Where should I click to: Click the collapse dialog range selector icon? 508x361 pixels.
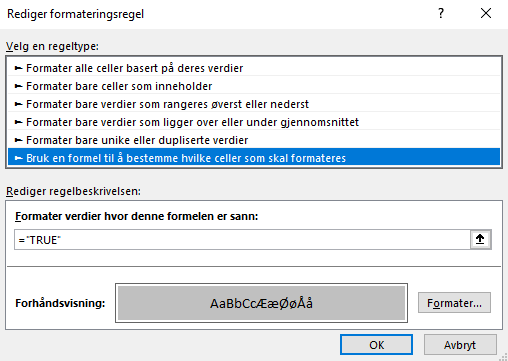coord(480,239)
